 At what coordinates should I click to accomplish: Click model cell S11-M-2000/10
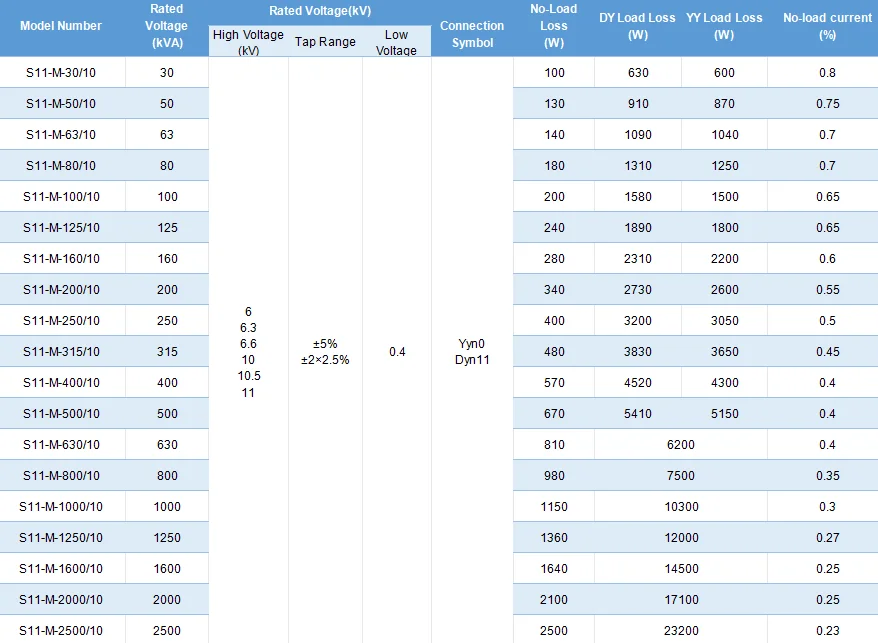tap(61, 600)
